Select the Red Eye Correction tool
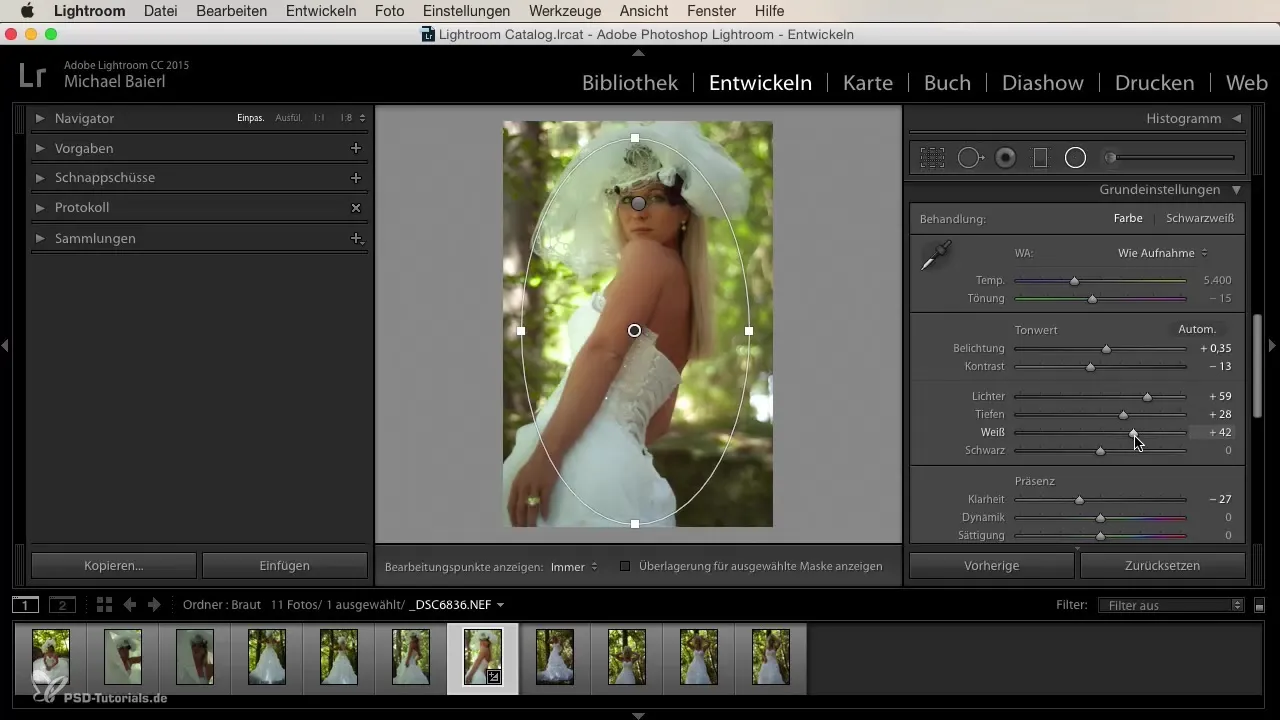1280x720 pixels. pos(1006,158)
